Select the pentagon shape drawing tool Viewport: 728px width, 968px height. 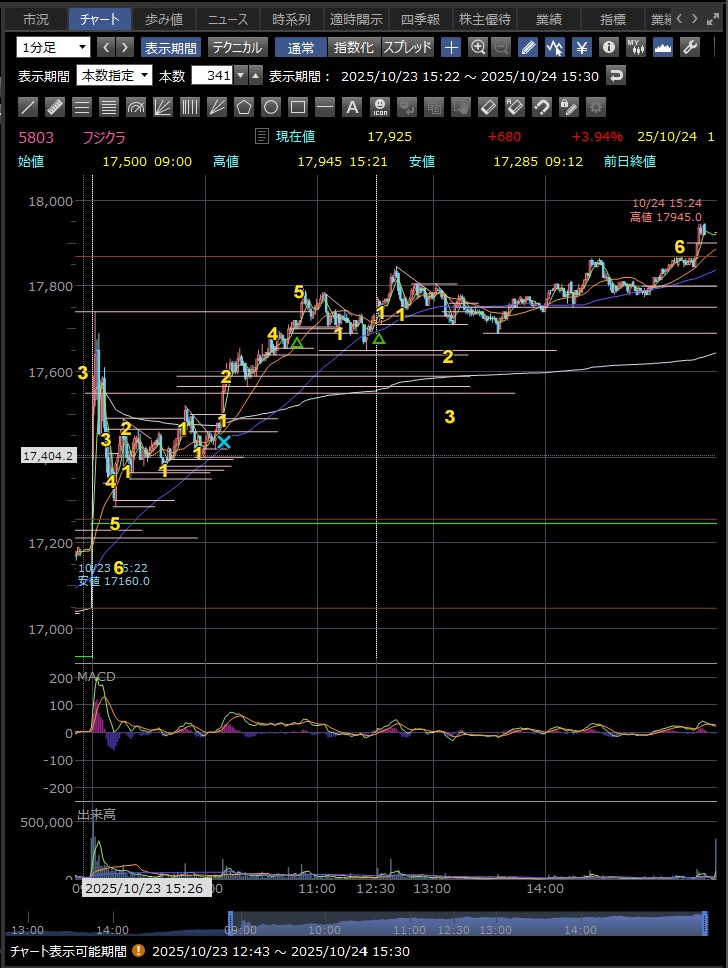244,106
